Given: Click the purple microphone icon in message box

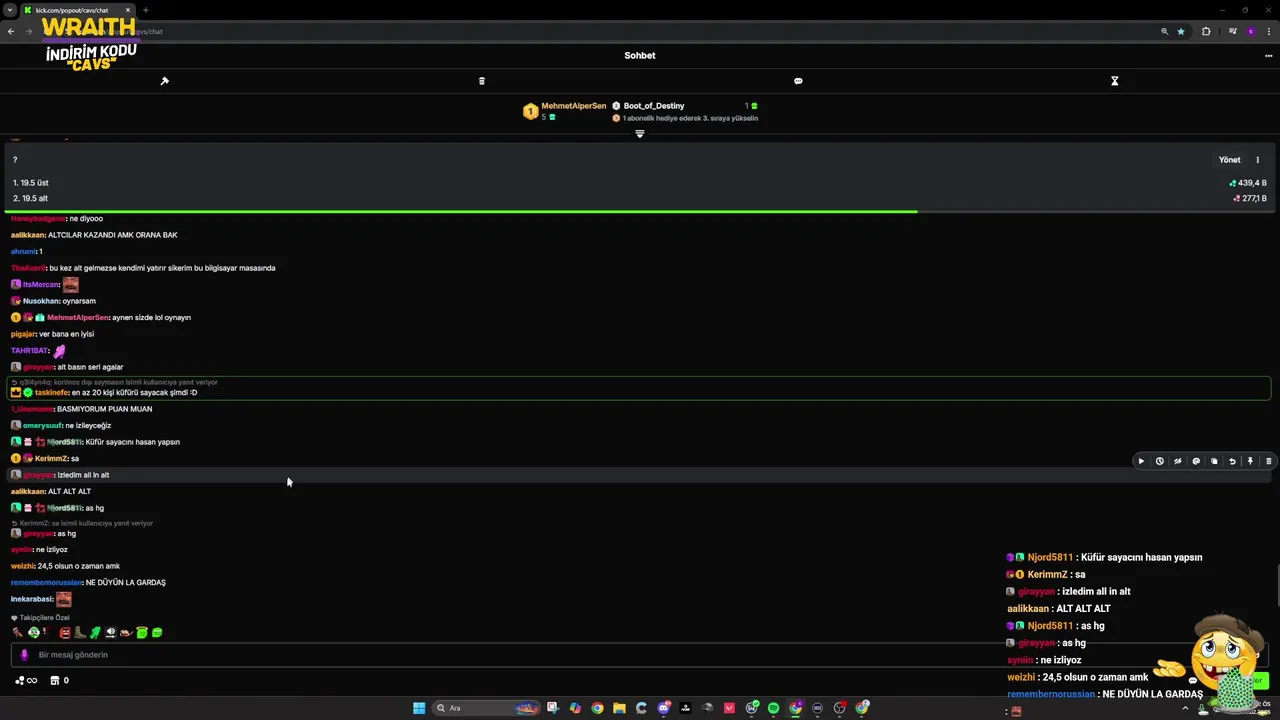Looking at the screenshot, I should pyautogui.click(x=25, y=655).
